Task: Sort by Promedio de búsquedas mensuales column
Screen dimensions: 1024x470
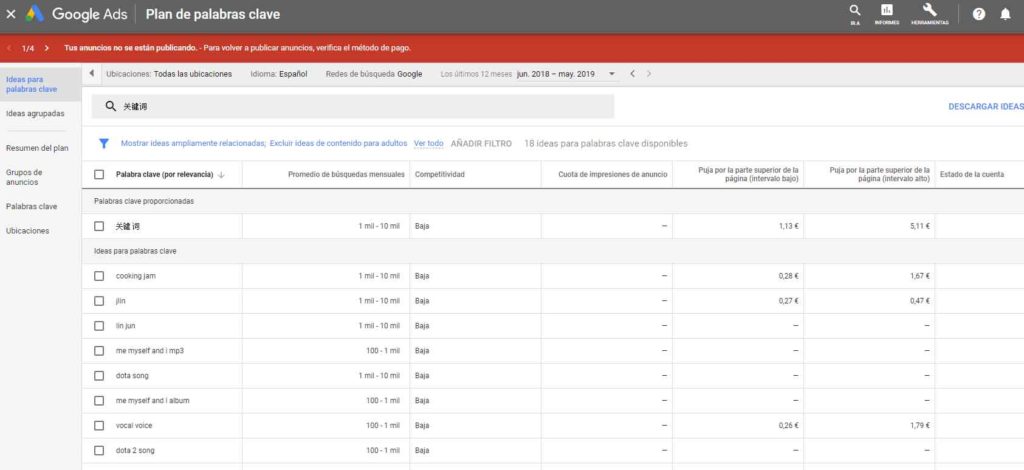Action: [346, 175]
